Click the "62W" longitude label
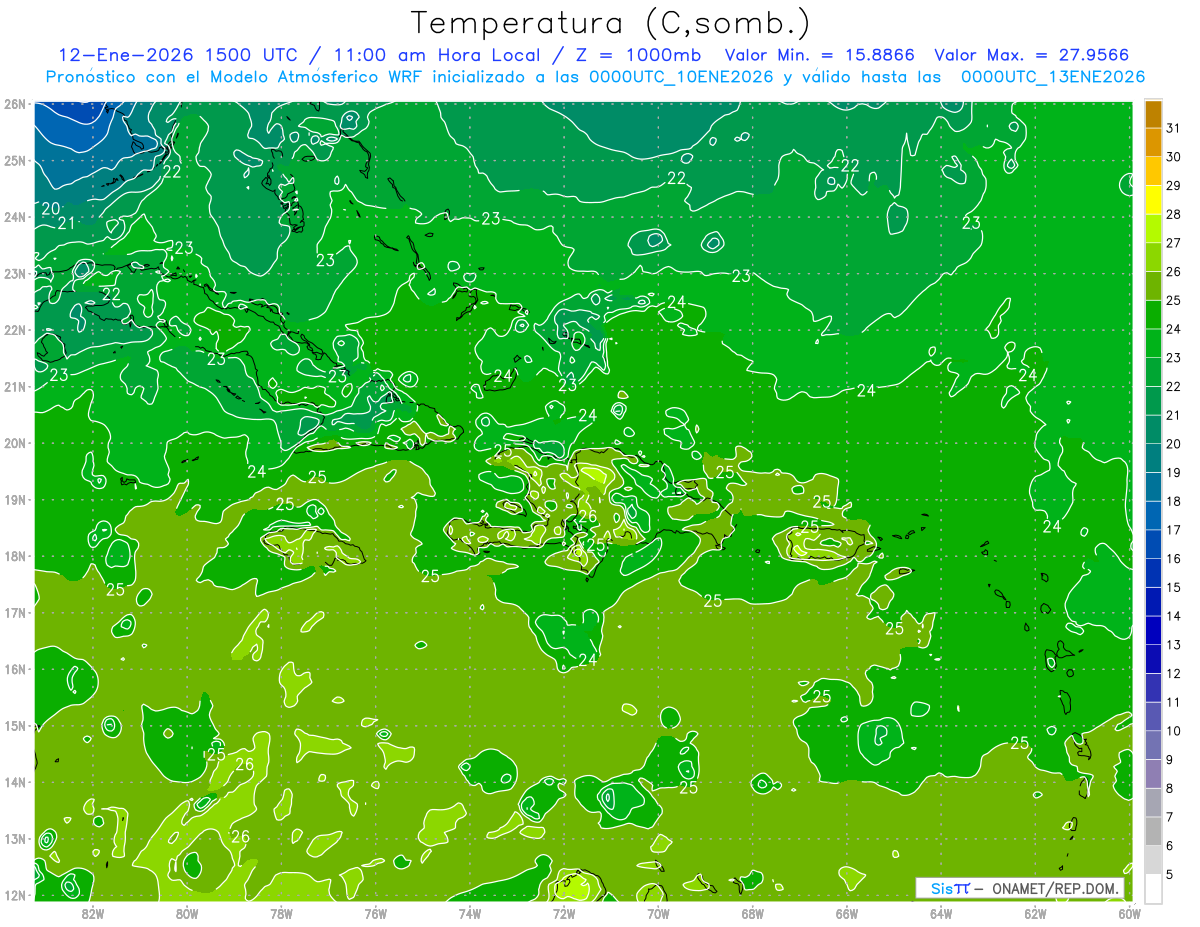 tap(1035, 913)
